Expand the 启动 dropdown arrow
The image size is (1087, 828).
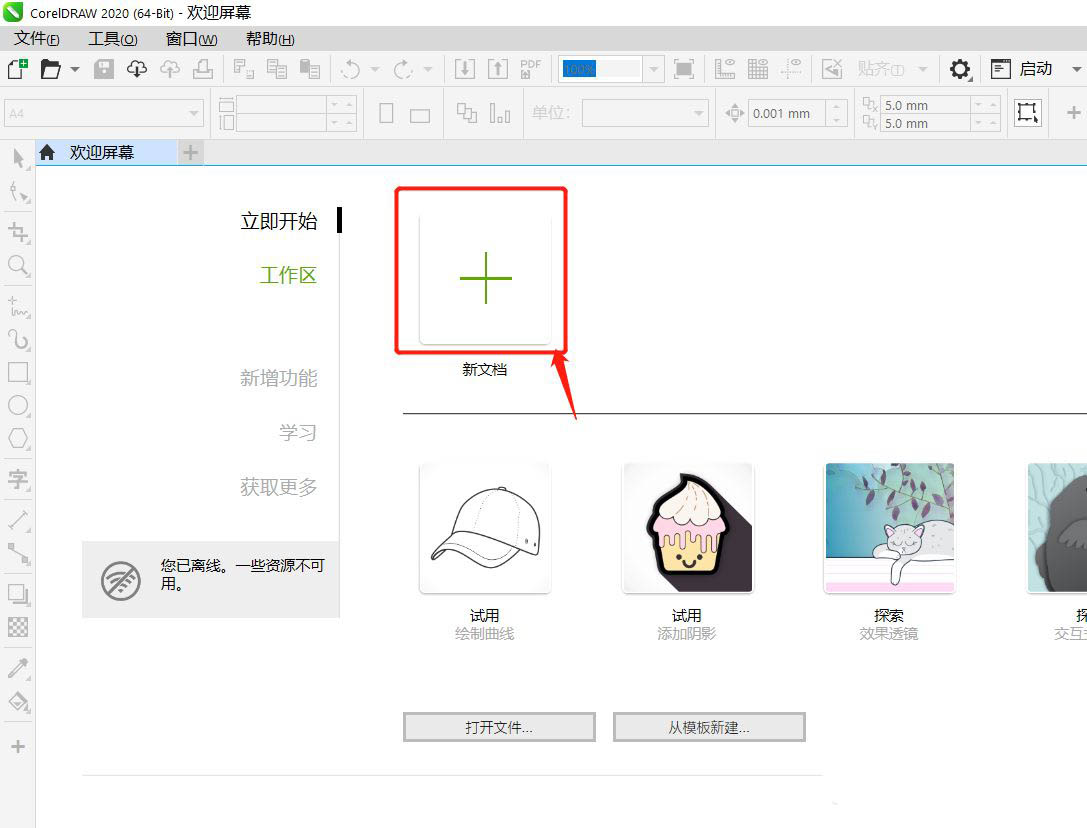point(1076,69)
